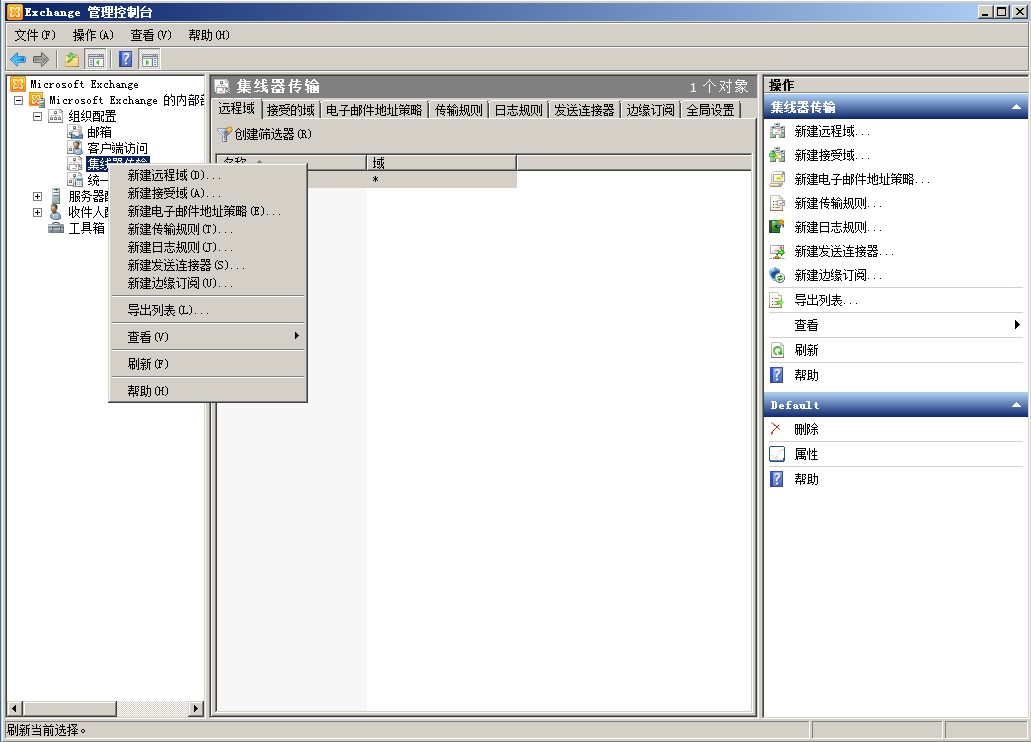The width and height of the screenshot is (1031, 742).
Task: Collapse the Default actions section
Action: pos(1016,405)
